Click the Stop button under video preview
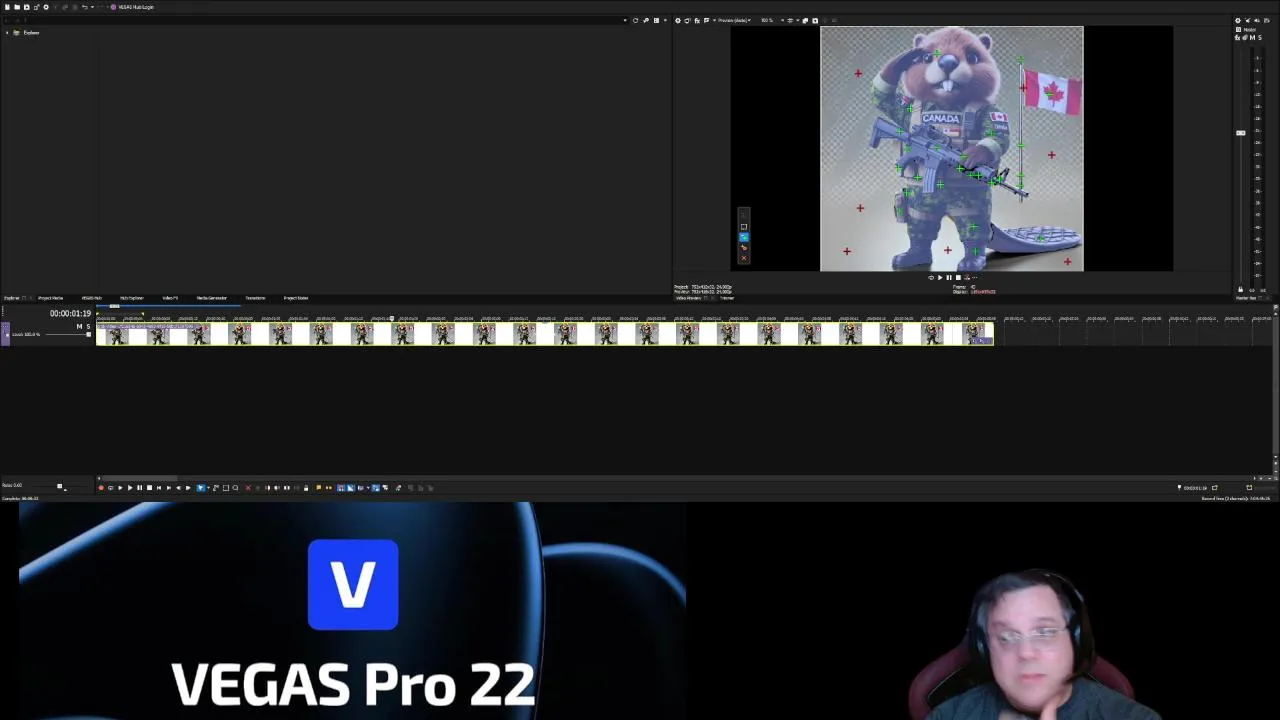This screenshot has width=1280, height=720. (x=957, y=278)
